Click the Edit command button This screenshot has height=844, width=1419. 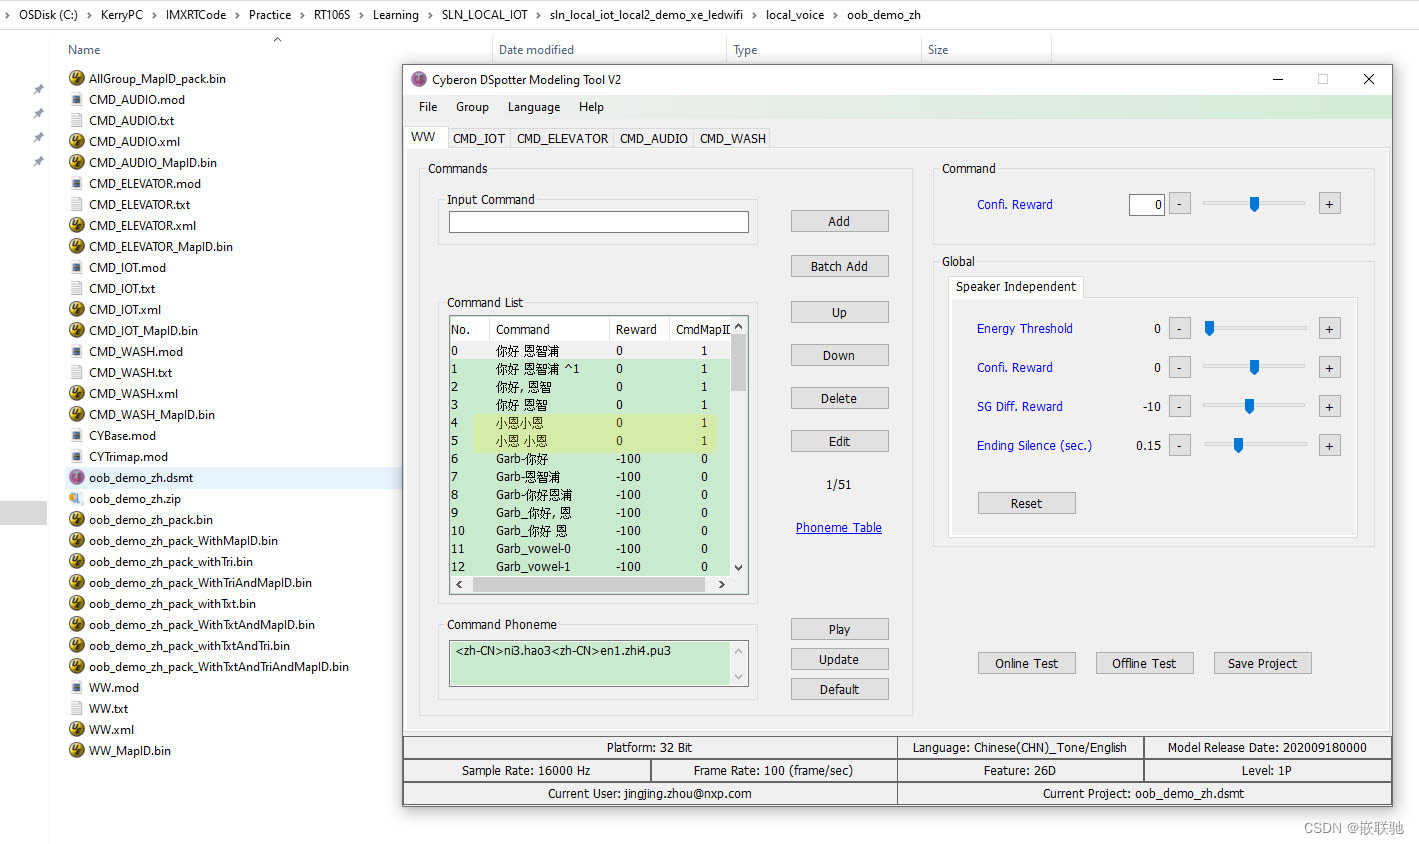(x=839, y=442)
